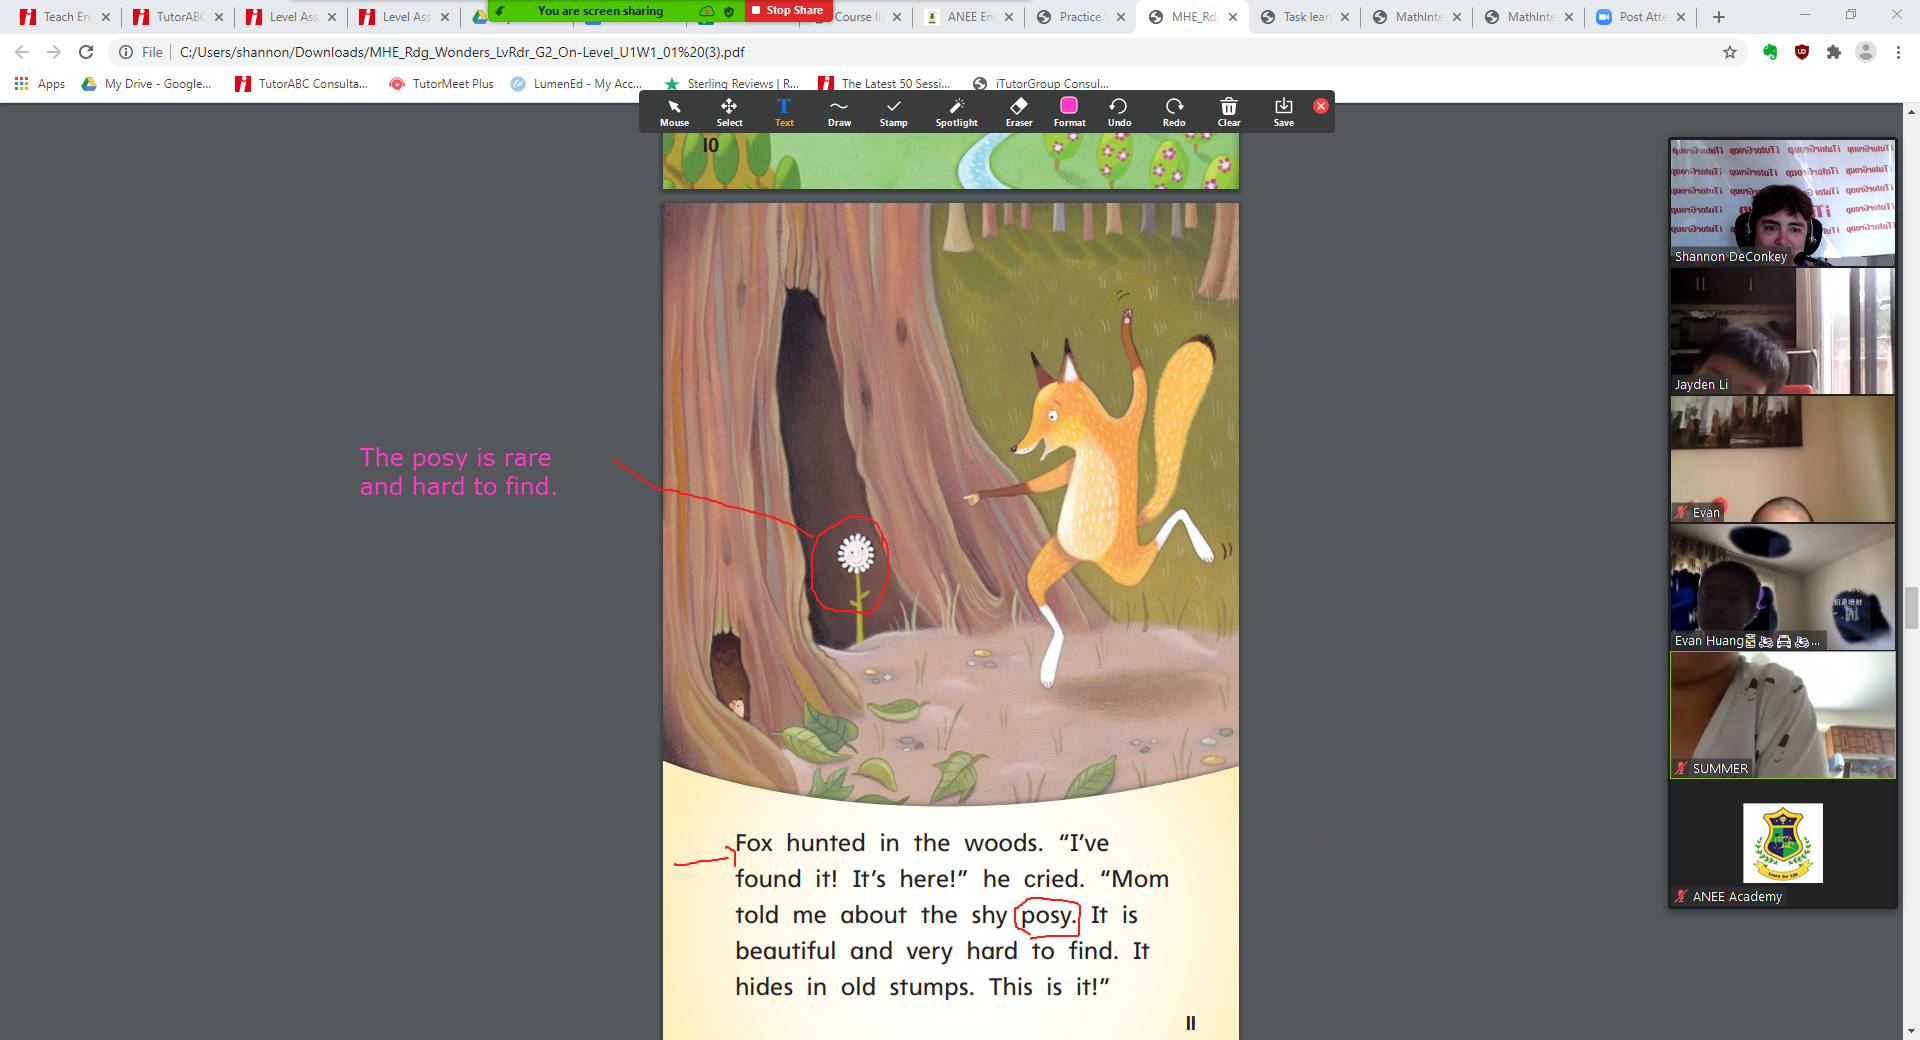The height and width of the screenshot is (1040, 1920).
Task: Open the Chrome profile avatar
Action: [1866, 52]
